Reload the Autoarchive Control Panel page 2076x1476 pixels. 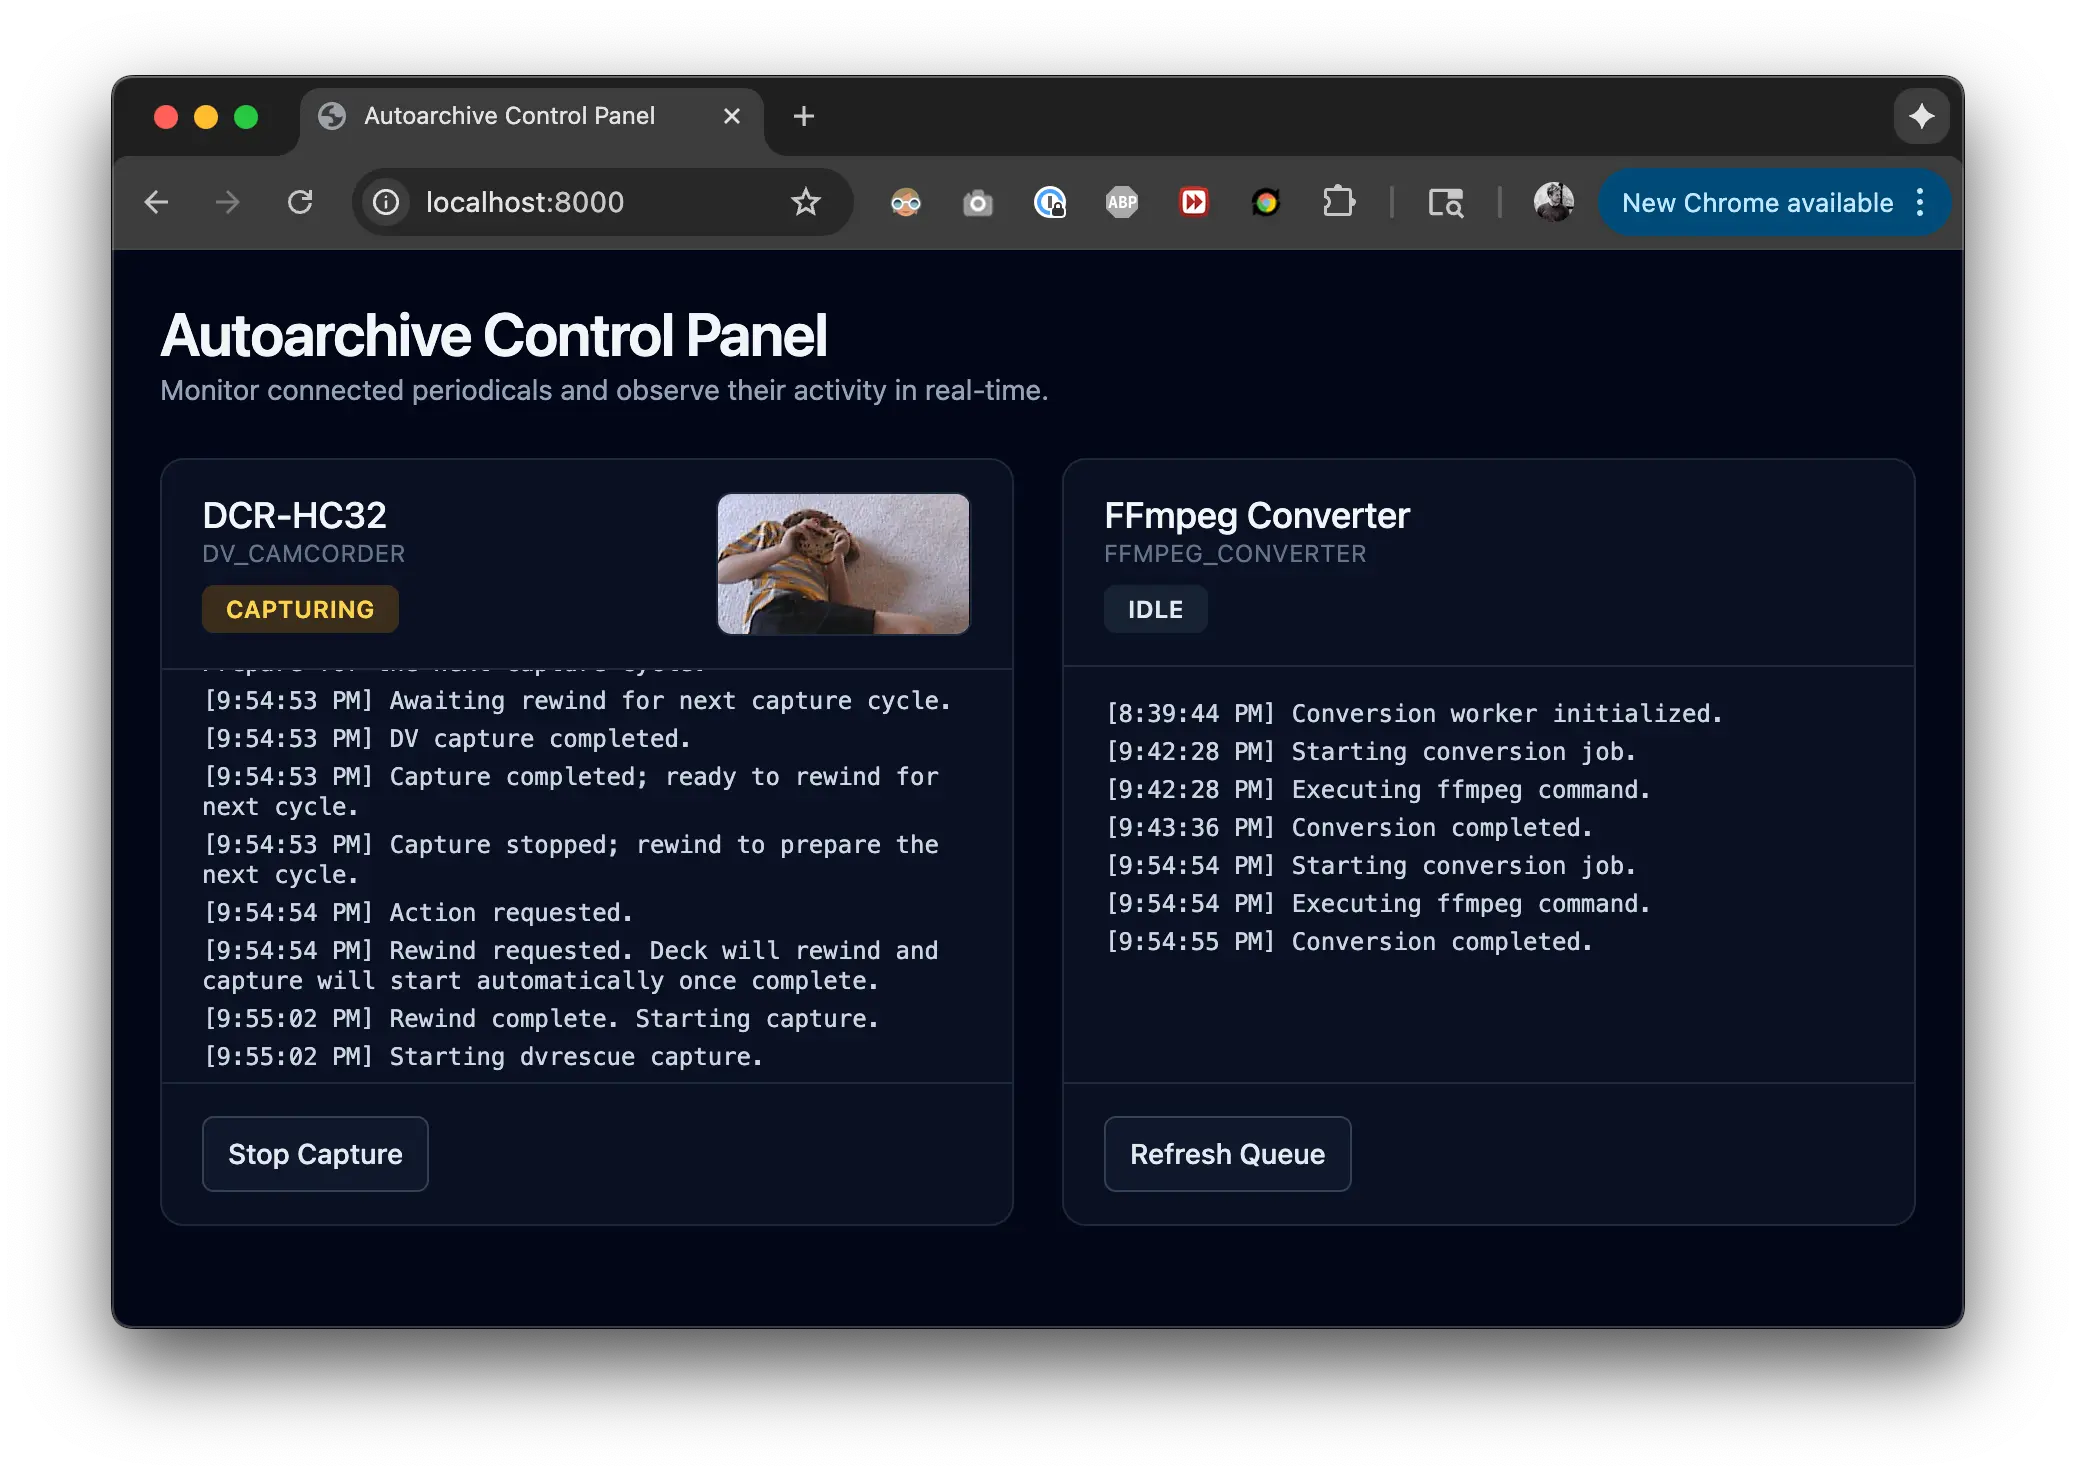(301, 202)
